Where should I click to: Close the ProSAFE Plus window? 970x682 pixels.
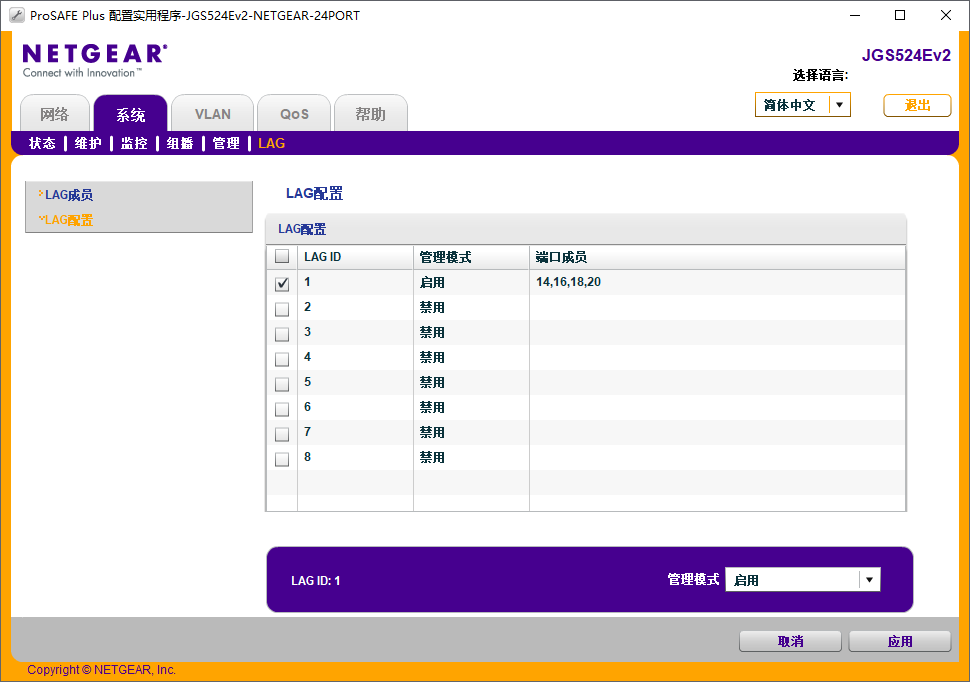[x=946, y=15]
